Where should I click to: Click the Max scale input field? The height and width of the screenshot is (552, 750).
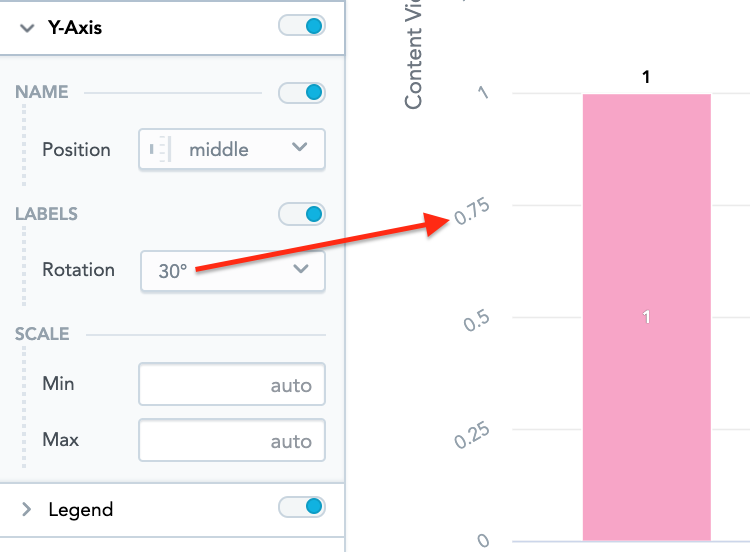pos(232,441)
